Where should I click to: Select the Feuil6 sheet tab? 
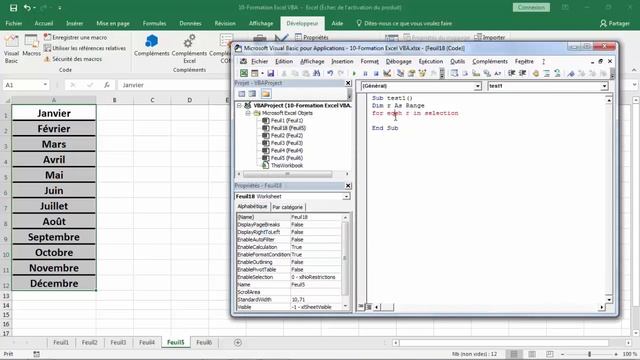pos(204,342)
